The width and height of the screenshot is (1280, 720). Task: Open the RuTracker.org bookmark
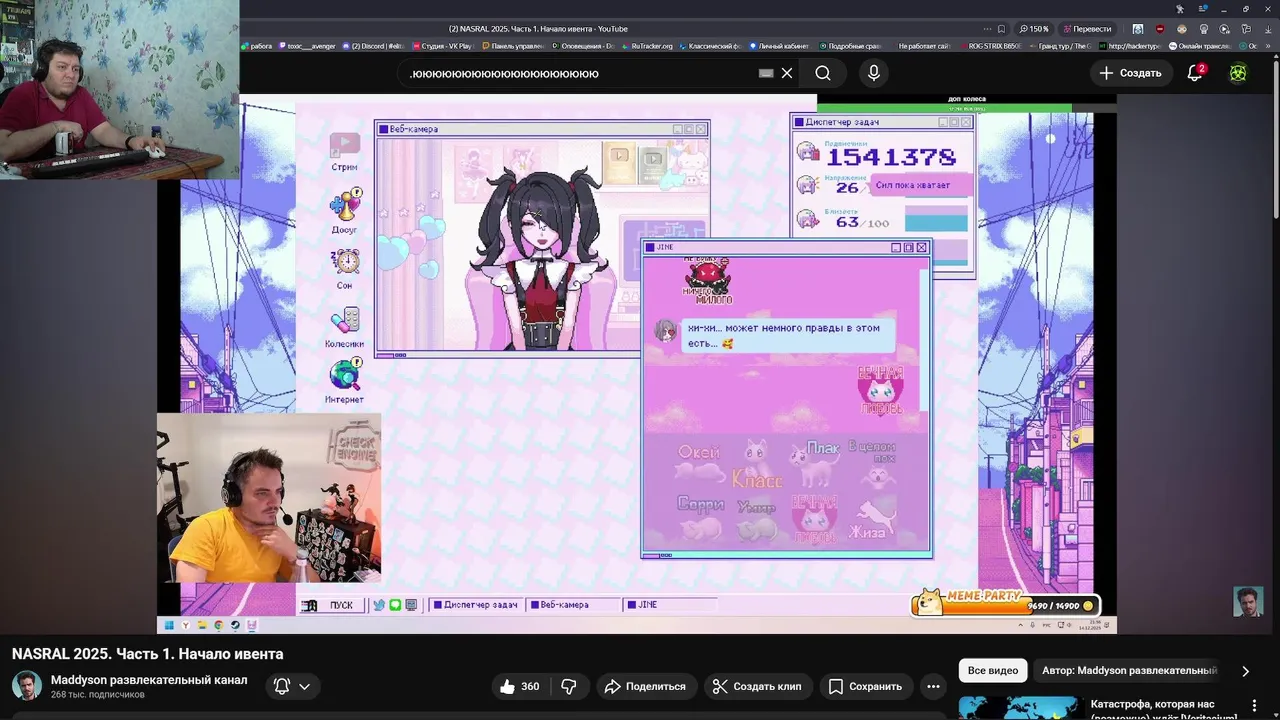click(x=646, y=46)
